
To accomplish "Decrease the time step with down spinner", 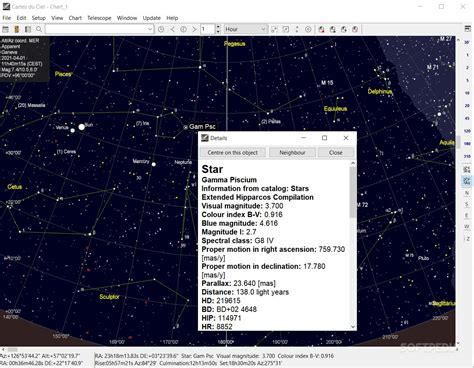I will (x=218, y=32).
